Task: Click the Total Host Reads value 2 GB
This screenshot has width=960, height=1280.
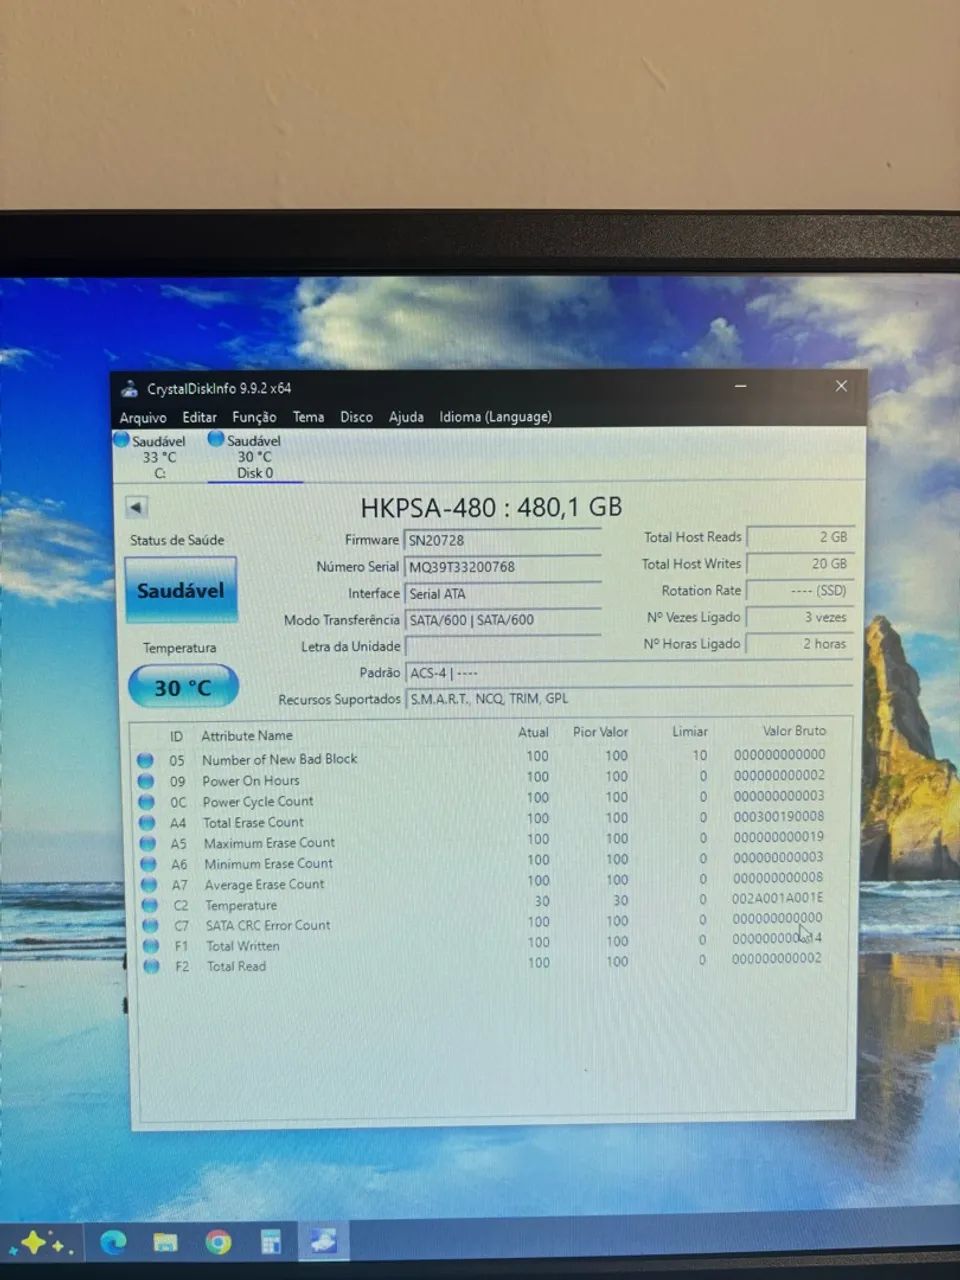Action: (799, 537)
